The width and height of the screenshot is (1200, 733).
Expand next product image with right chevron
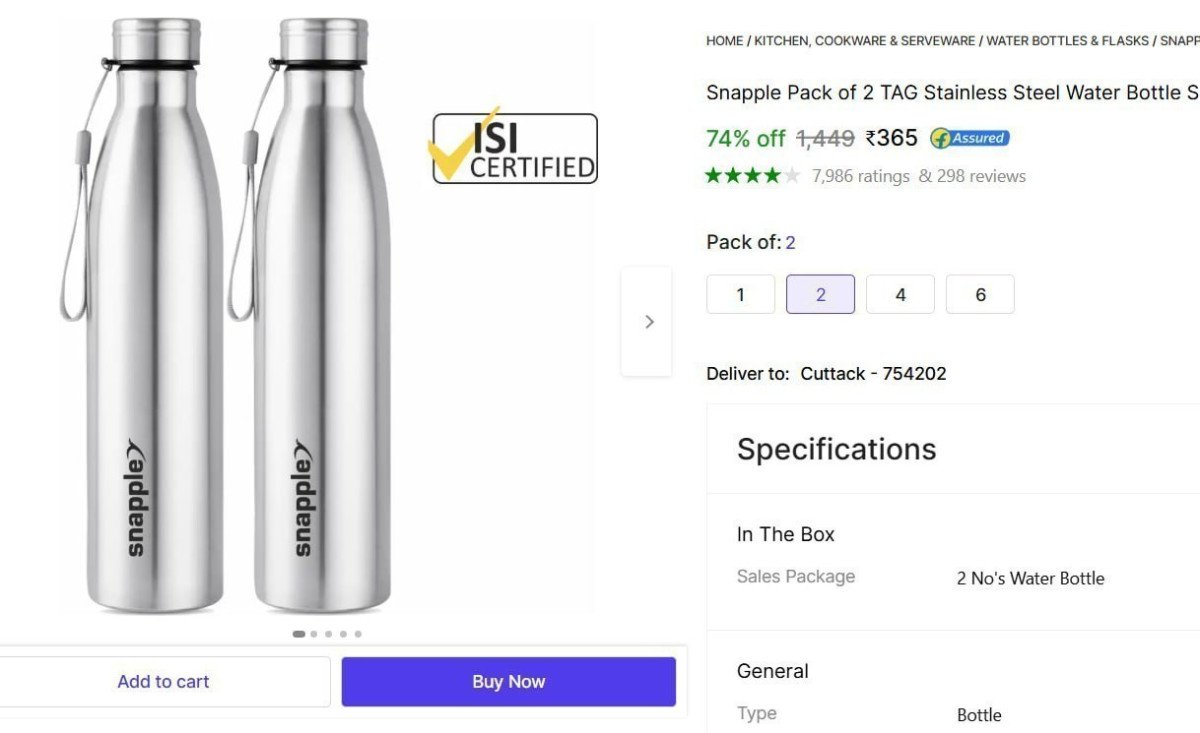pyautogui.click(x=649, y=321)
